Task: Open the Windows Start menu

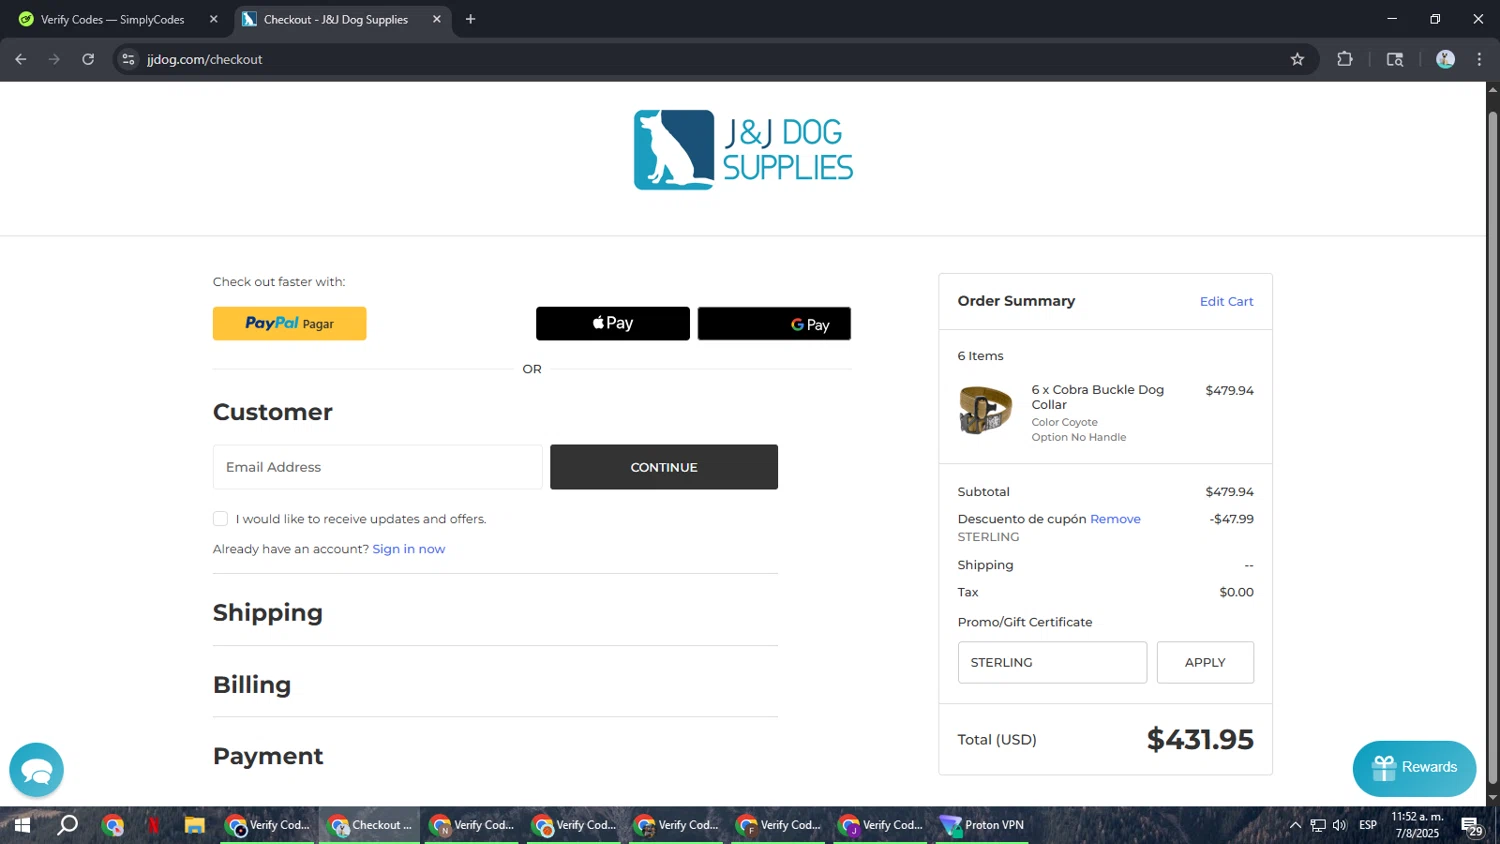Action: (21, 825)
